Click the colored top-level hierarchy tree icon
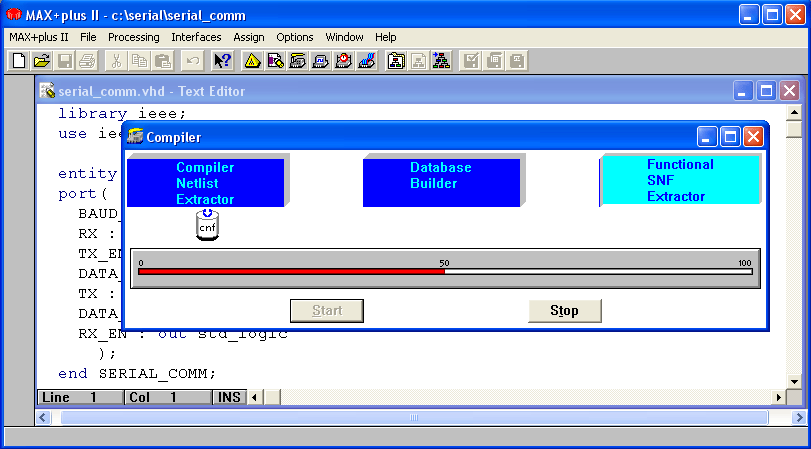This screenshot has height=449, width=811. [x=441, y=61]
